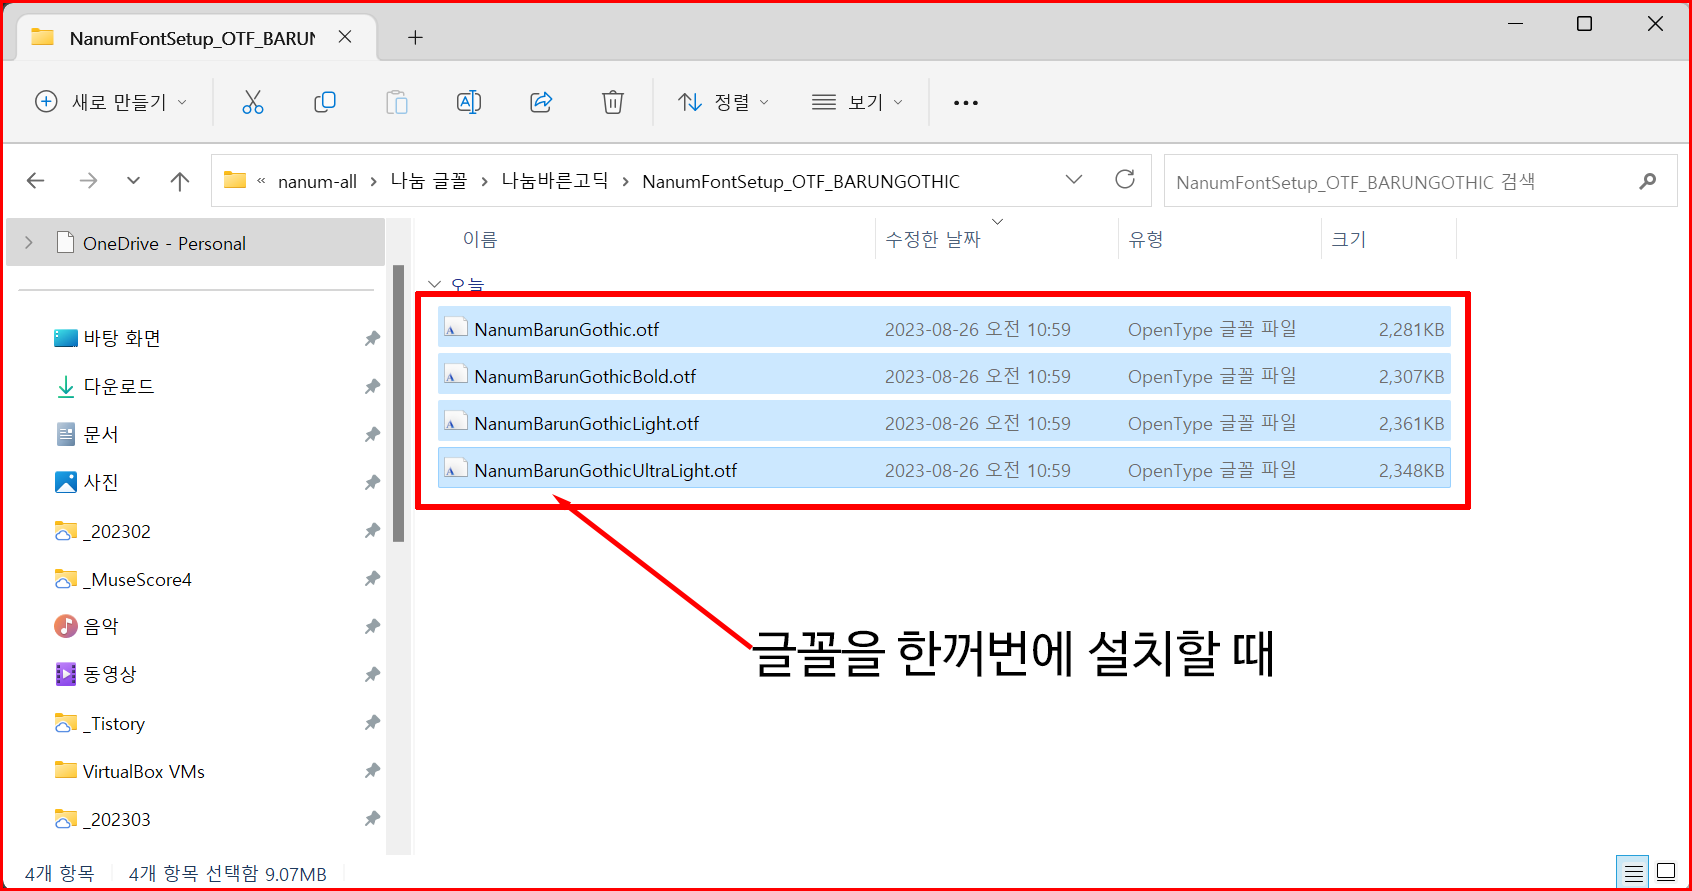Unpin 문서 using its pin icon

tap(372, 435)
